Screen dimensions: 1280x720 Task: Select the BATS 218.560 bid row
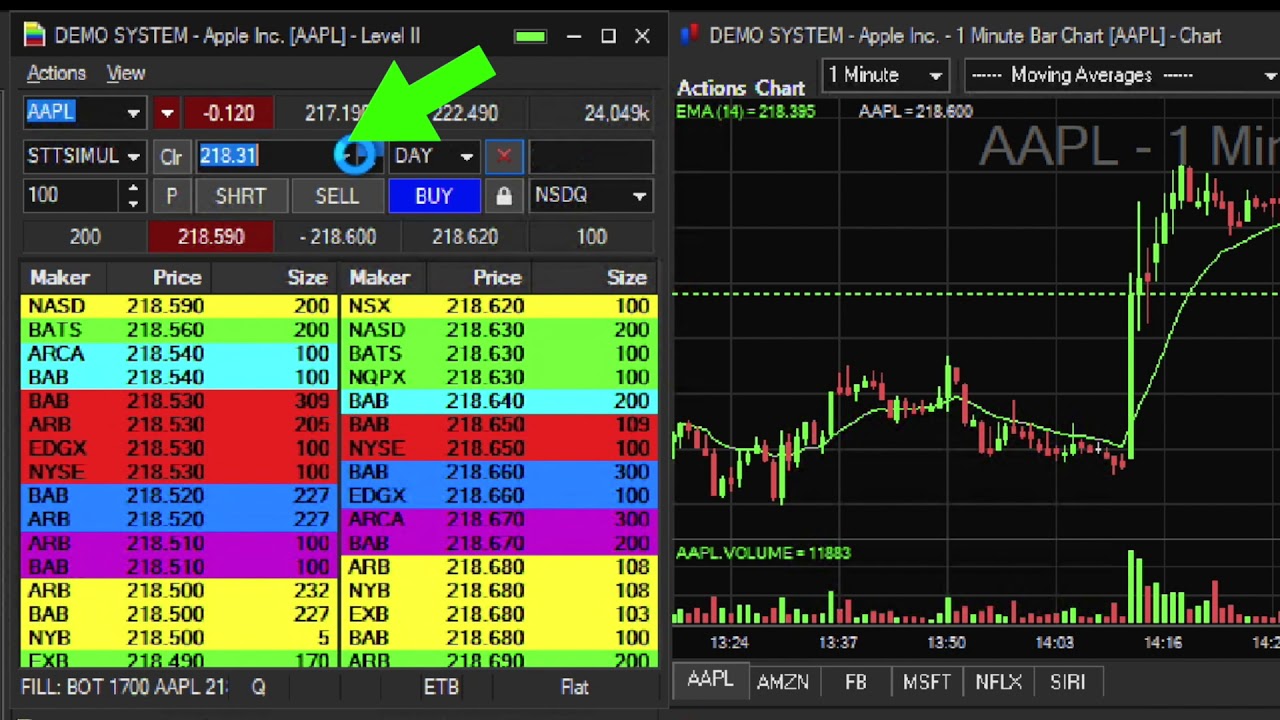point(179,330)
